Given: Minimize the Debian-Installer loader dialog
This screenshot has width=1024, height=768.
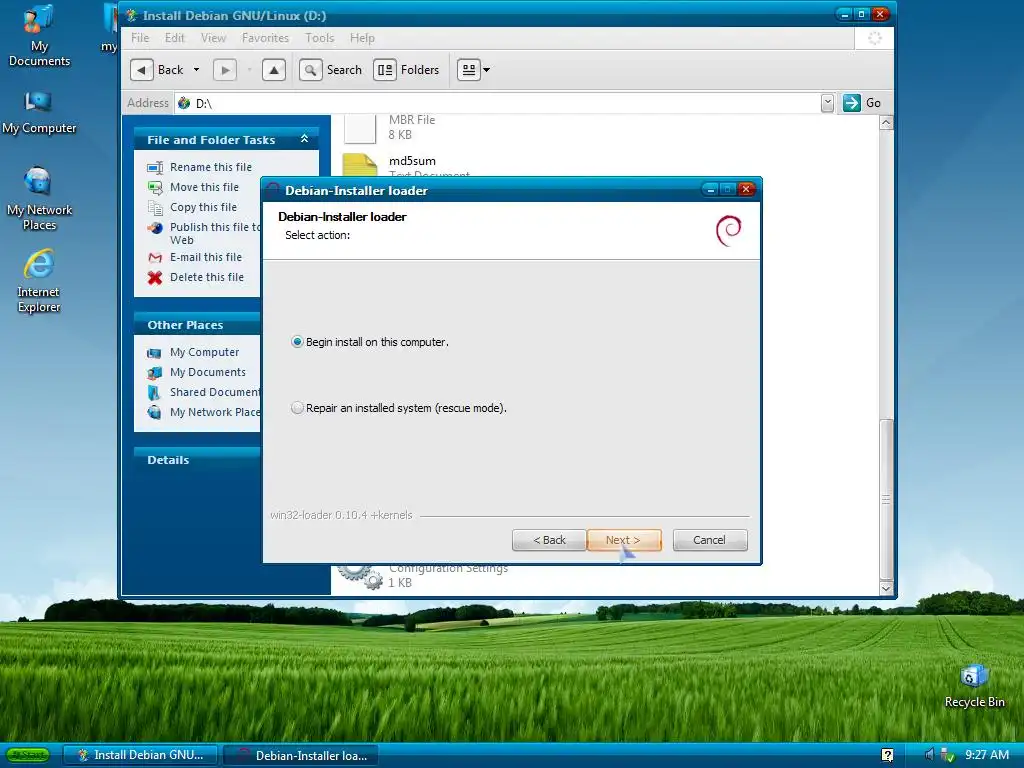Looking at the screenshot, I should pyautogui.click(x=711, y=189).
